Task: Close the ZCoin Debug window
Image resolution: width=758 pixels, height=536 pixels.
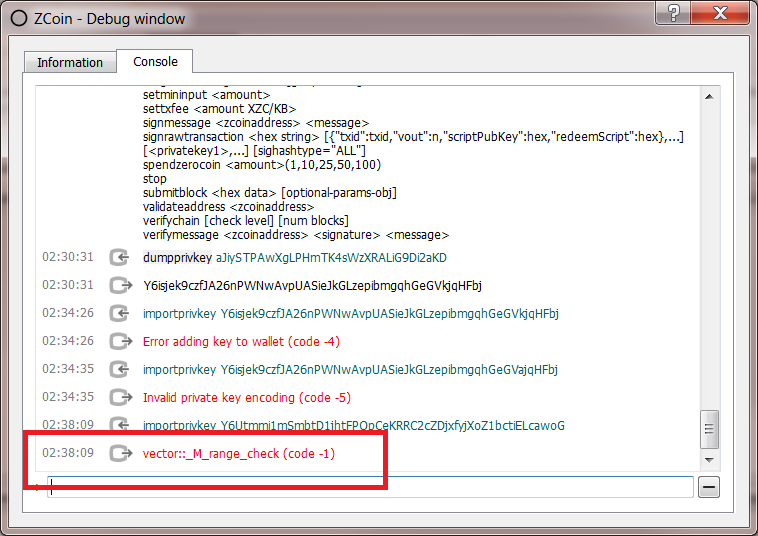Action: [x=720, y=12]
